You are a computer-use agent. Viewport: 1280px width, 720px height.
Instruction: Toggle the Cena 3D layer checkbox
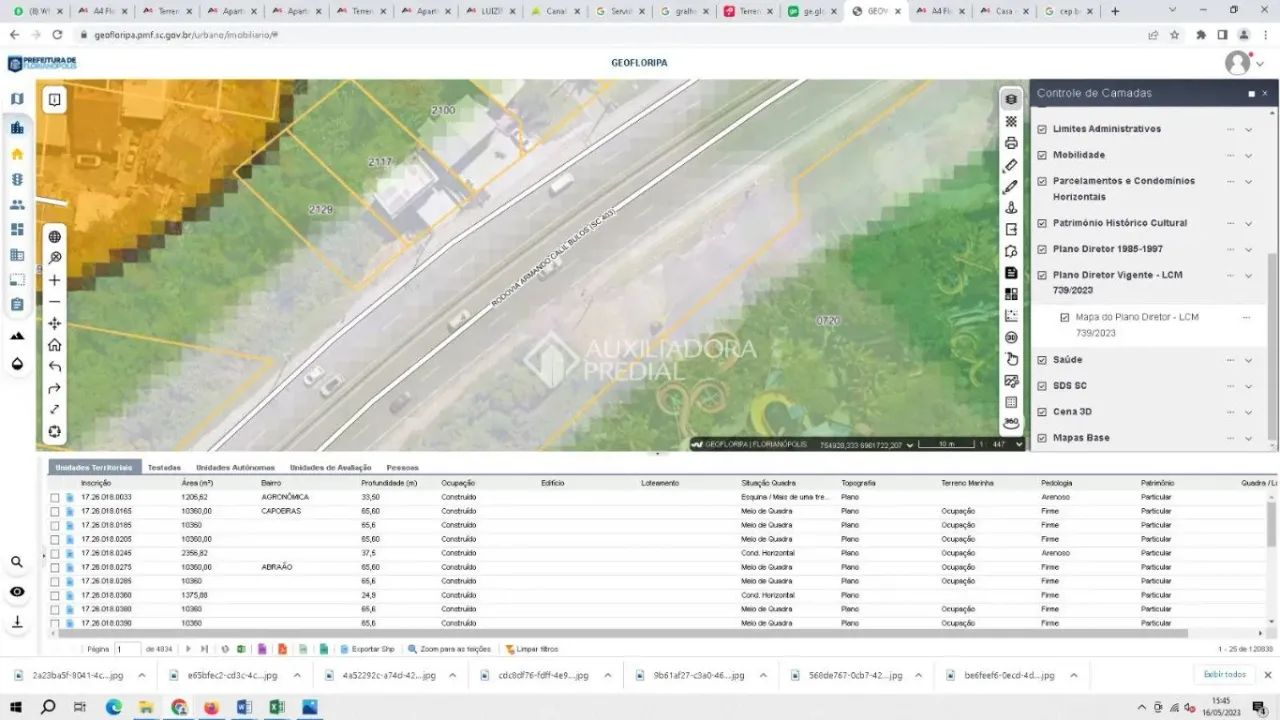tap(1042, 412)
